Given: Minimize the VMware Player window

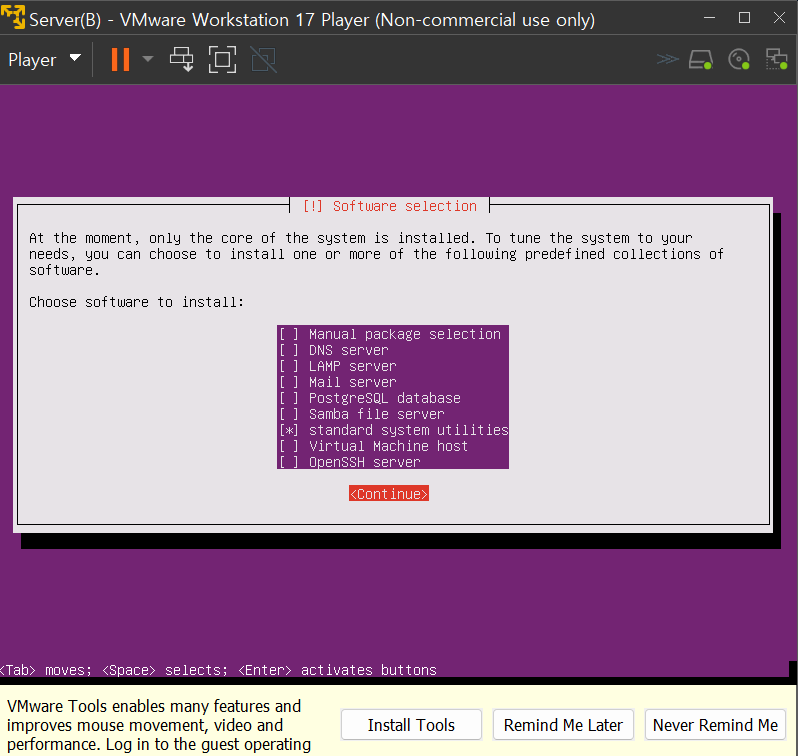Looking at the screenshot, I should 709,18.
